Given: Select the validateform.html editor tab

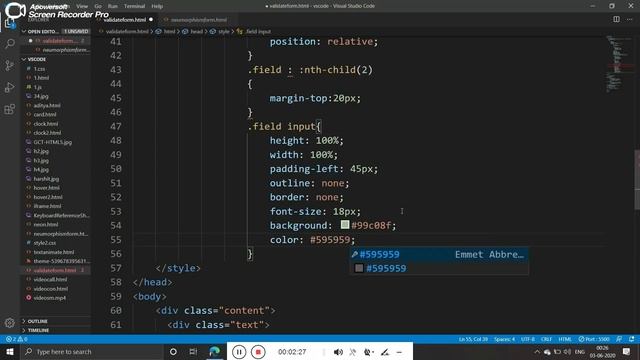Looking at the screenshot, I should [x=125, y=20].
